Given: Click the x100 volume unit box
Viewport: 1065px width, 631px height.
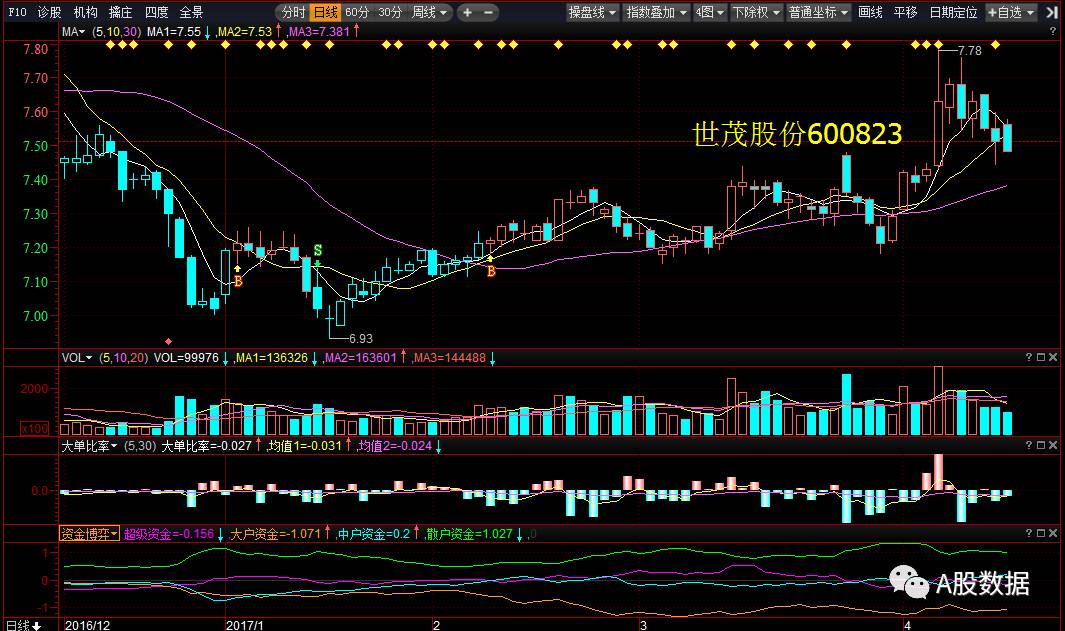Looking at the screenshot, I should click(x=35, y=429).
